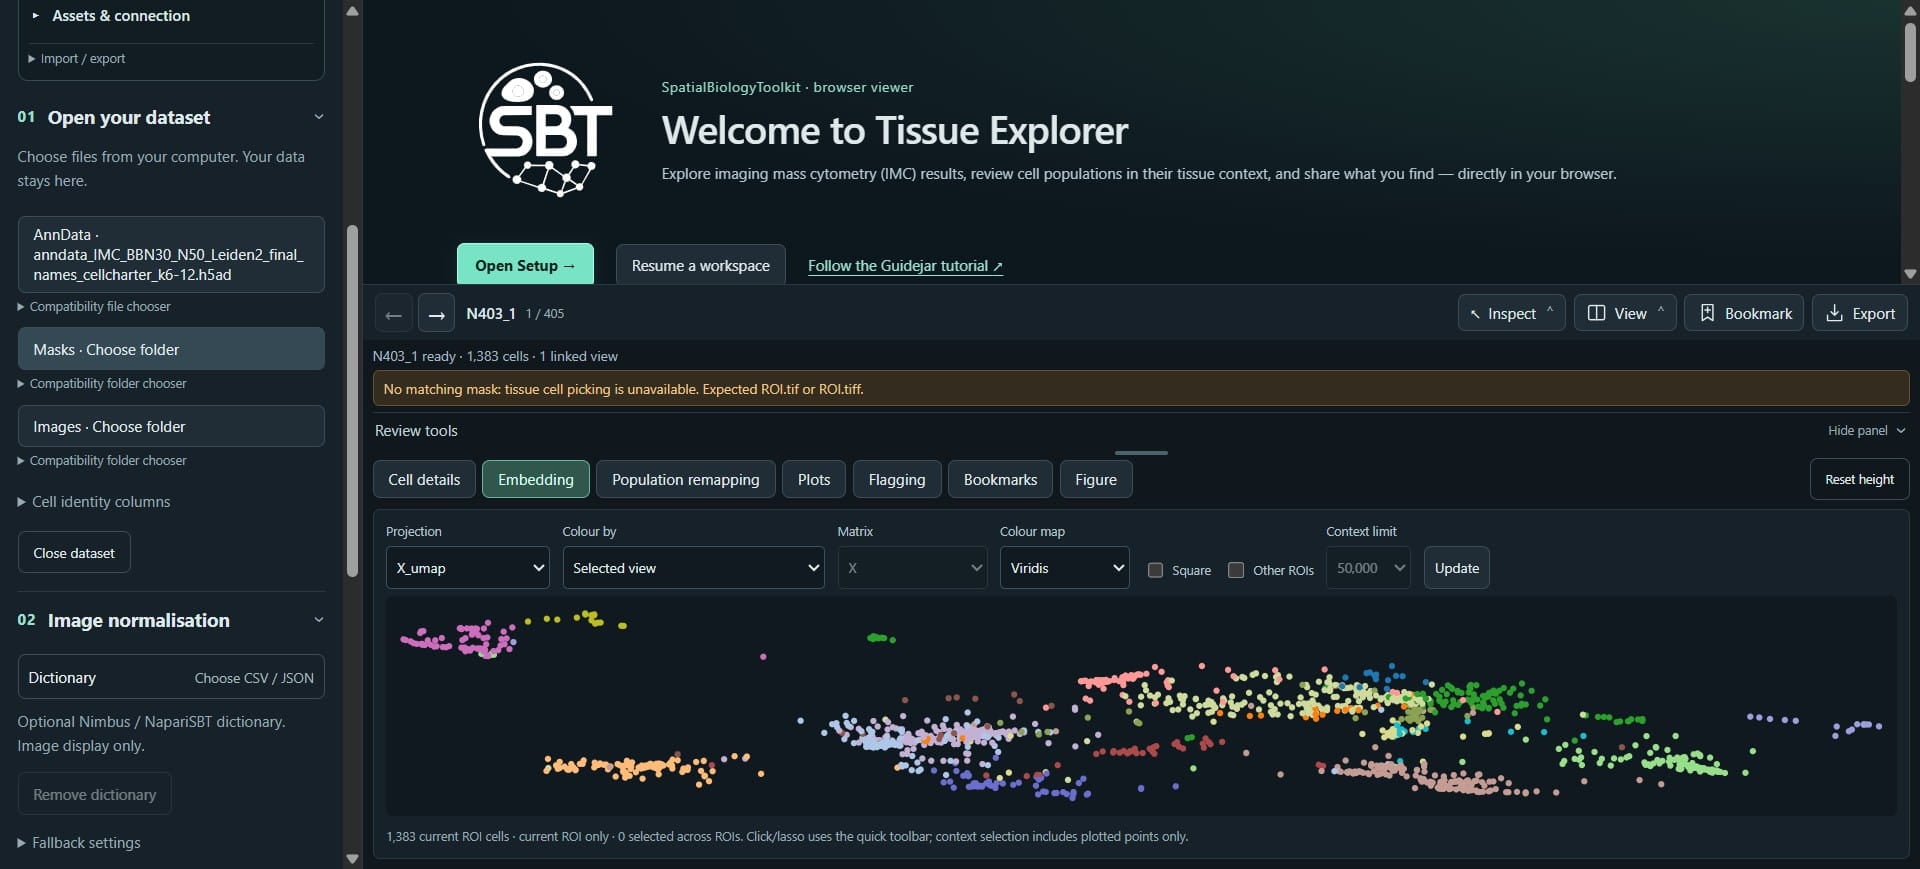
Task: Click the review panel resize handle
Action: pos(1141,453)
